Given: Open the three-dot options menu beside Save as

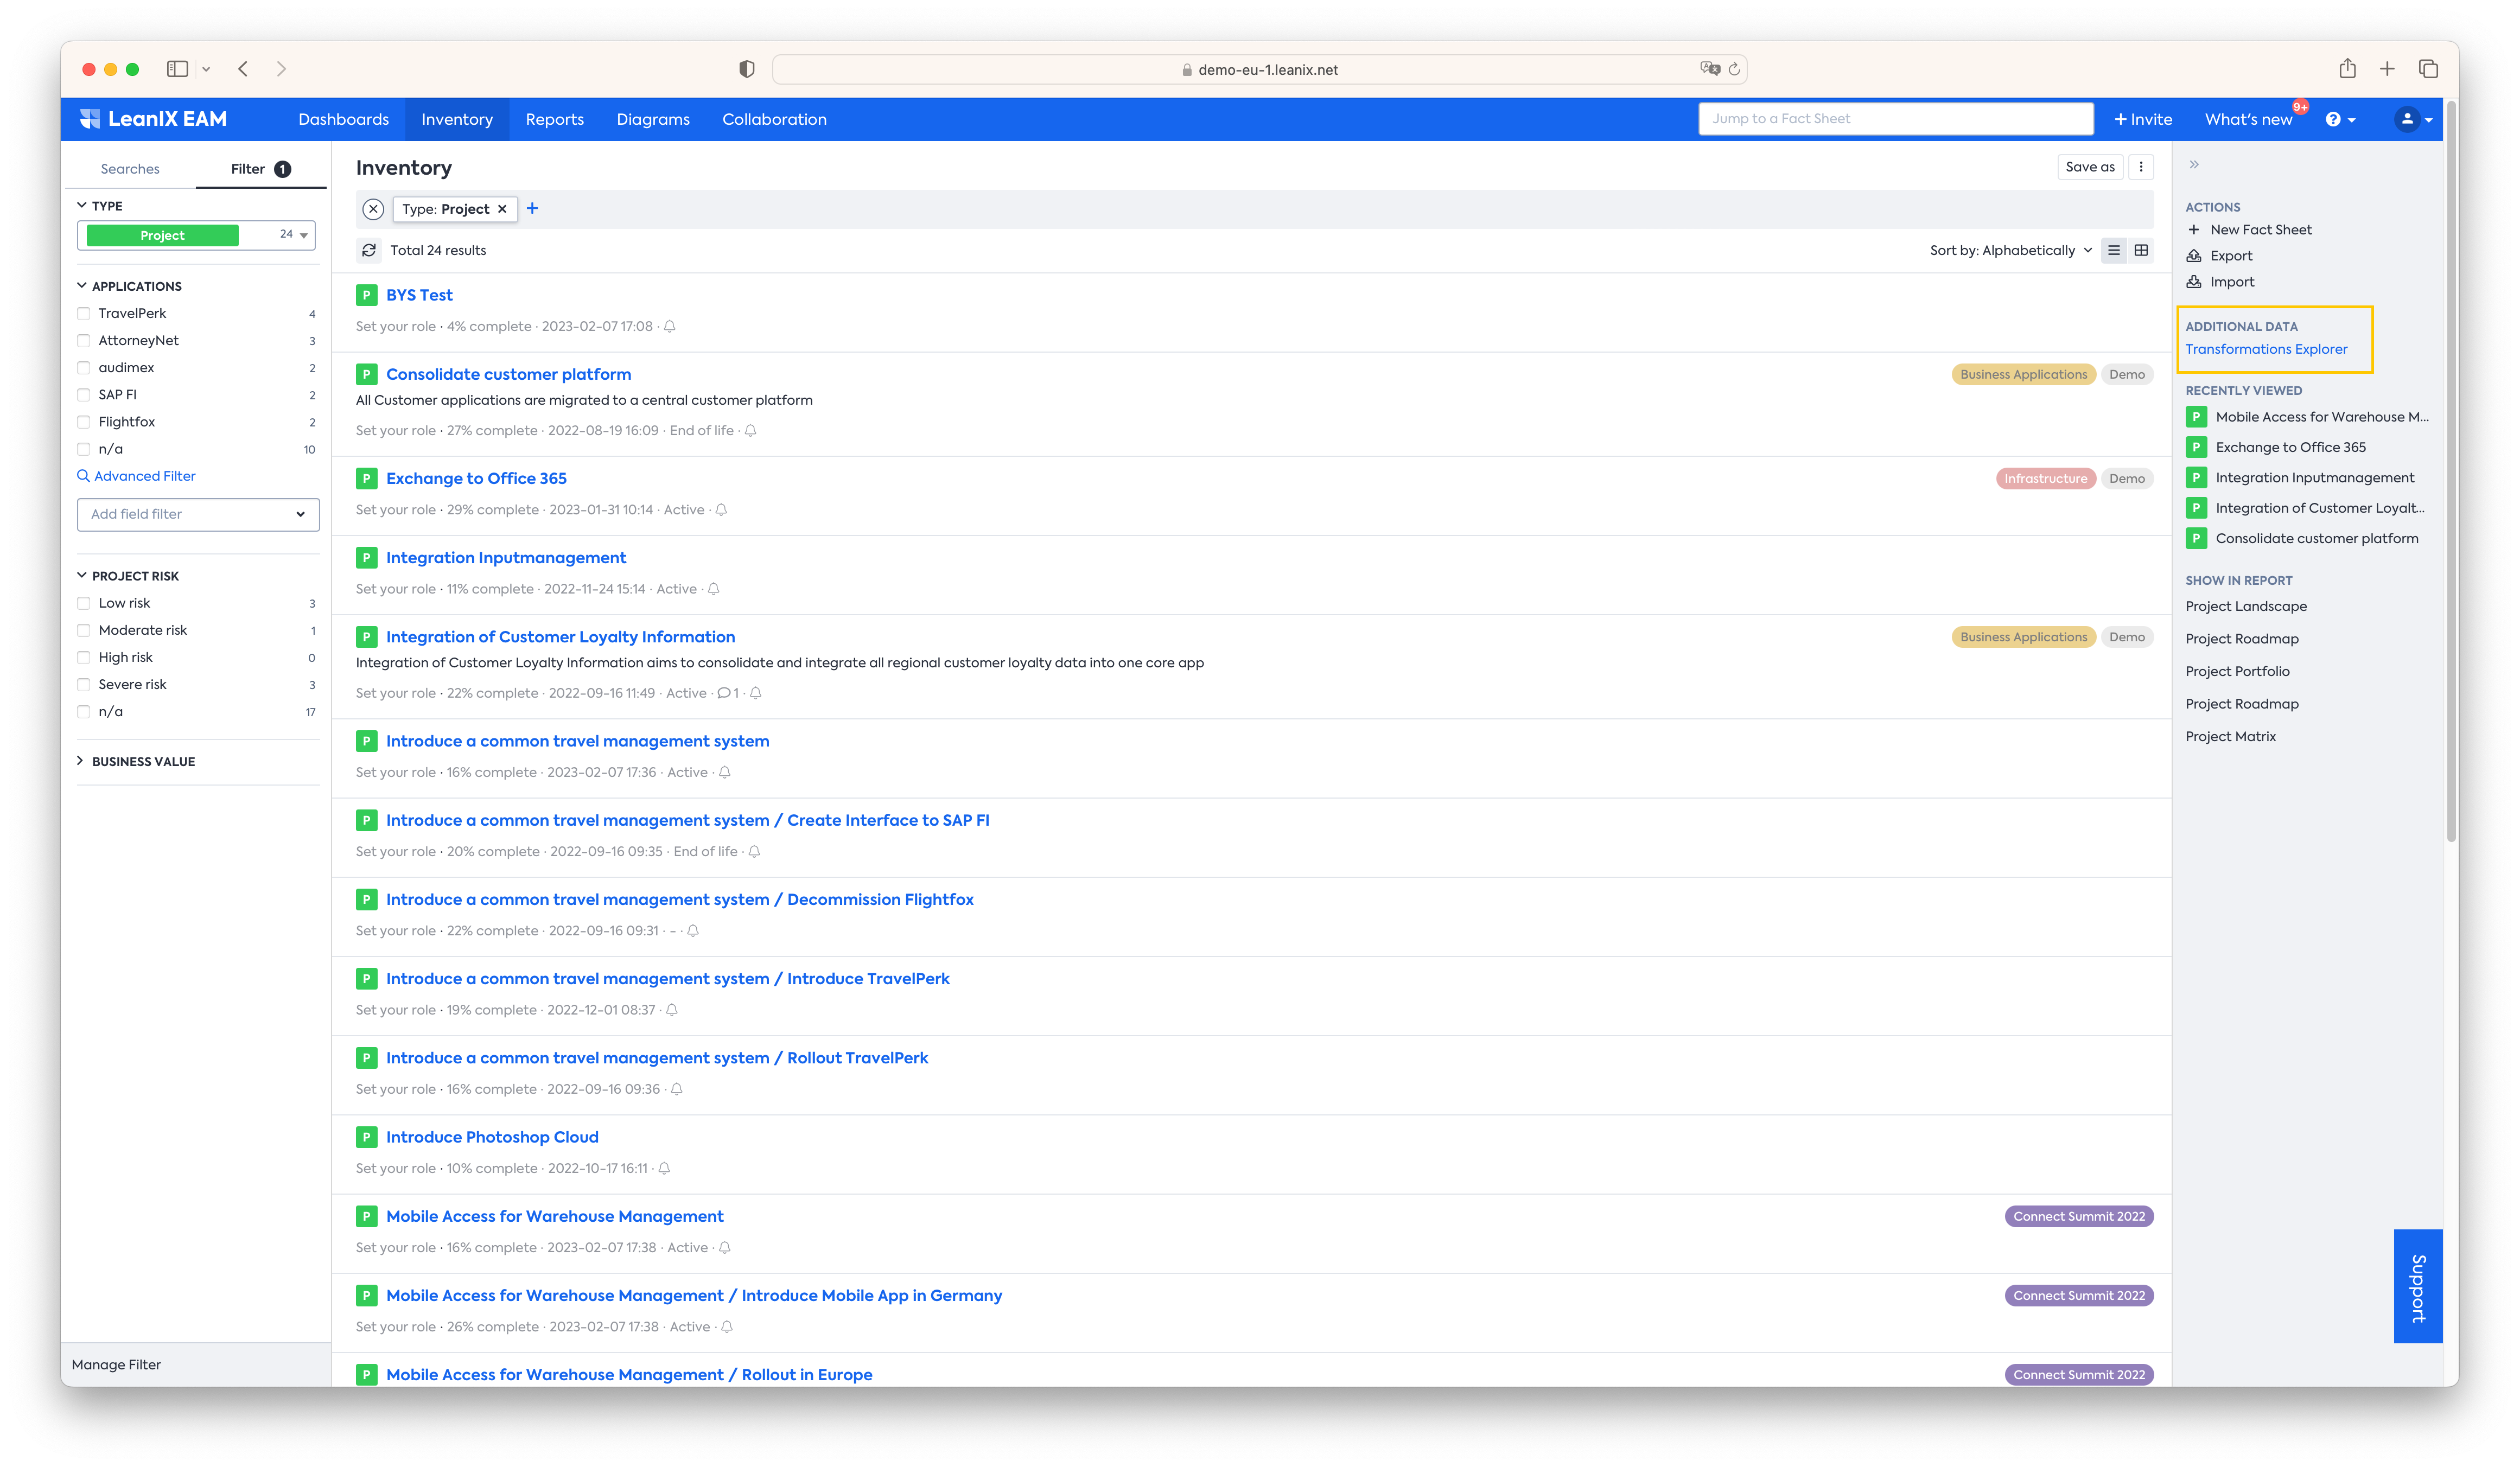Looking at the screenshot, I should pyautogui.click(x=2141, y=167).
